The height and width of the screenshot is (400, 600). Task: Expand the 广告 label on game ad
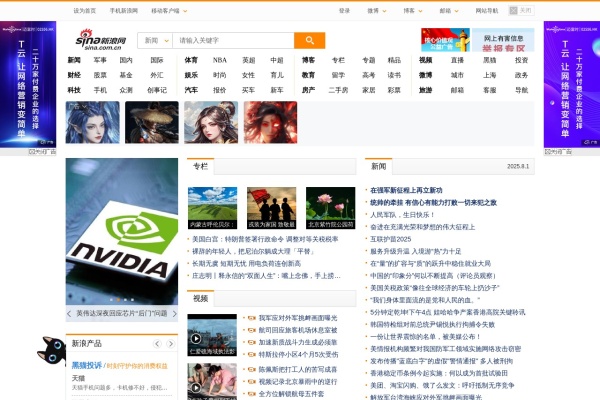(x=78, y=106)
